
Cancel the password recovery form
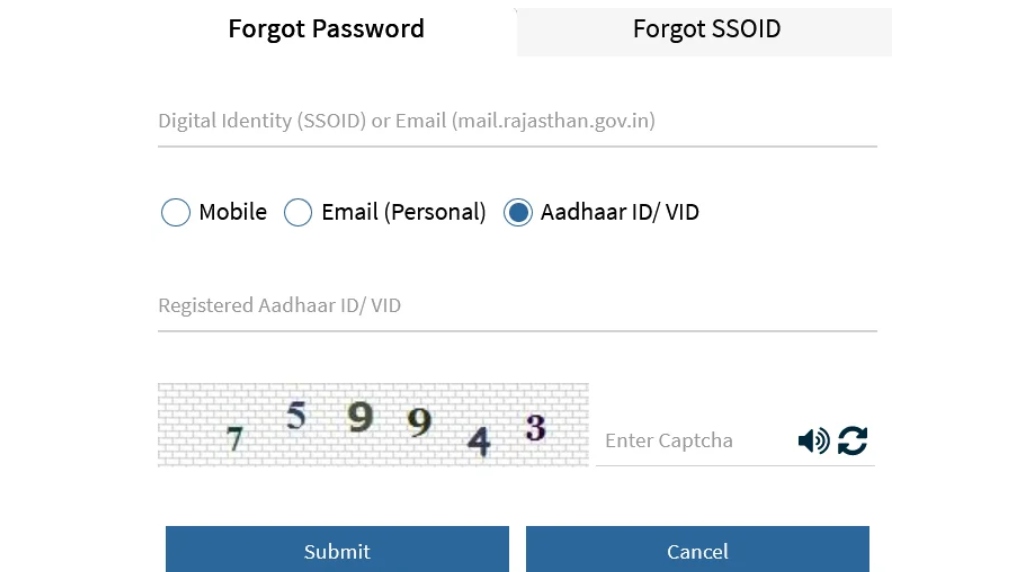pyautogui.click(x=697, y=550)
